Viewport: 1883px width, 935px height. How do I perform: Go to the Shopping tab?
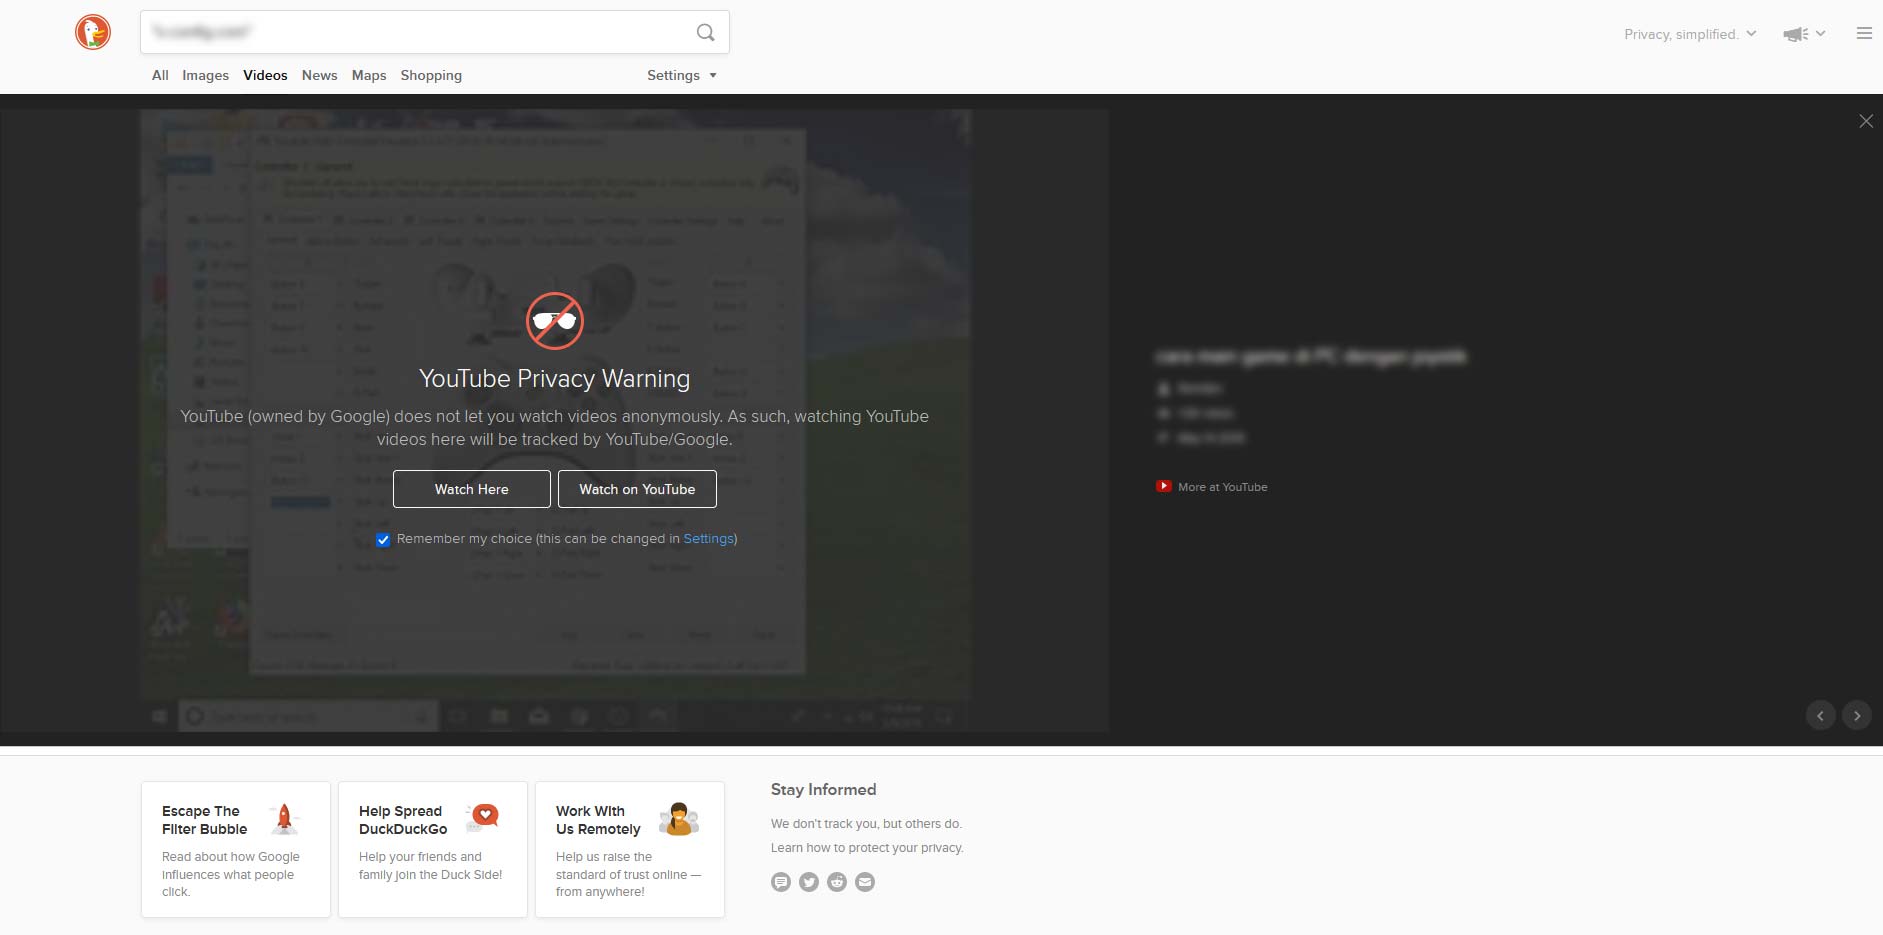[431, 75]
